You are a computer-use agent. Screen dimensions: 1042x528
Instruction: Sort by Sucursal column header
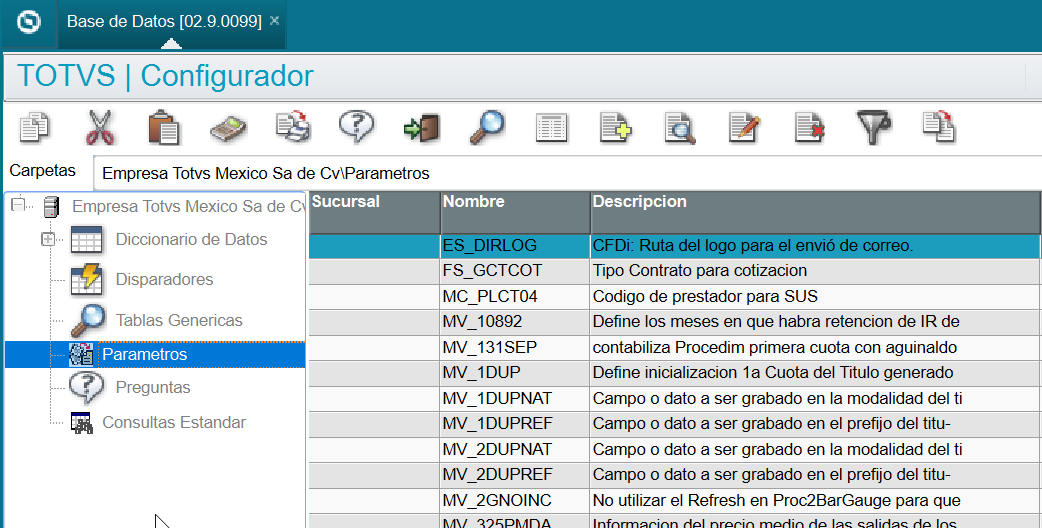[x=374, y=212]
